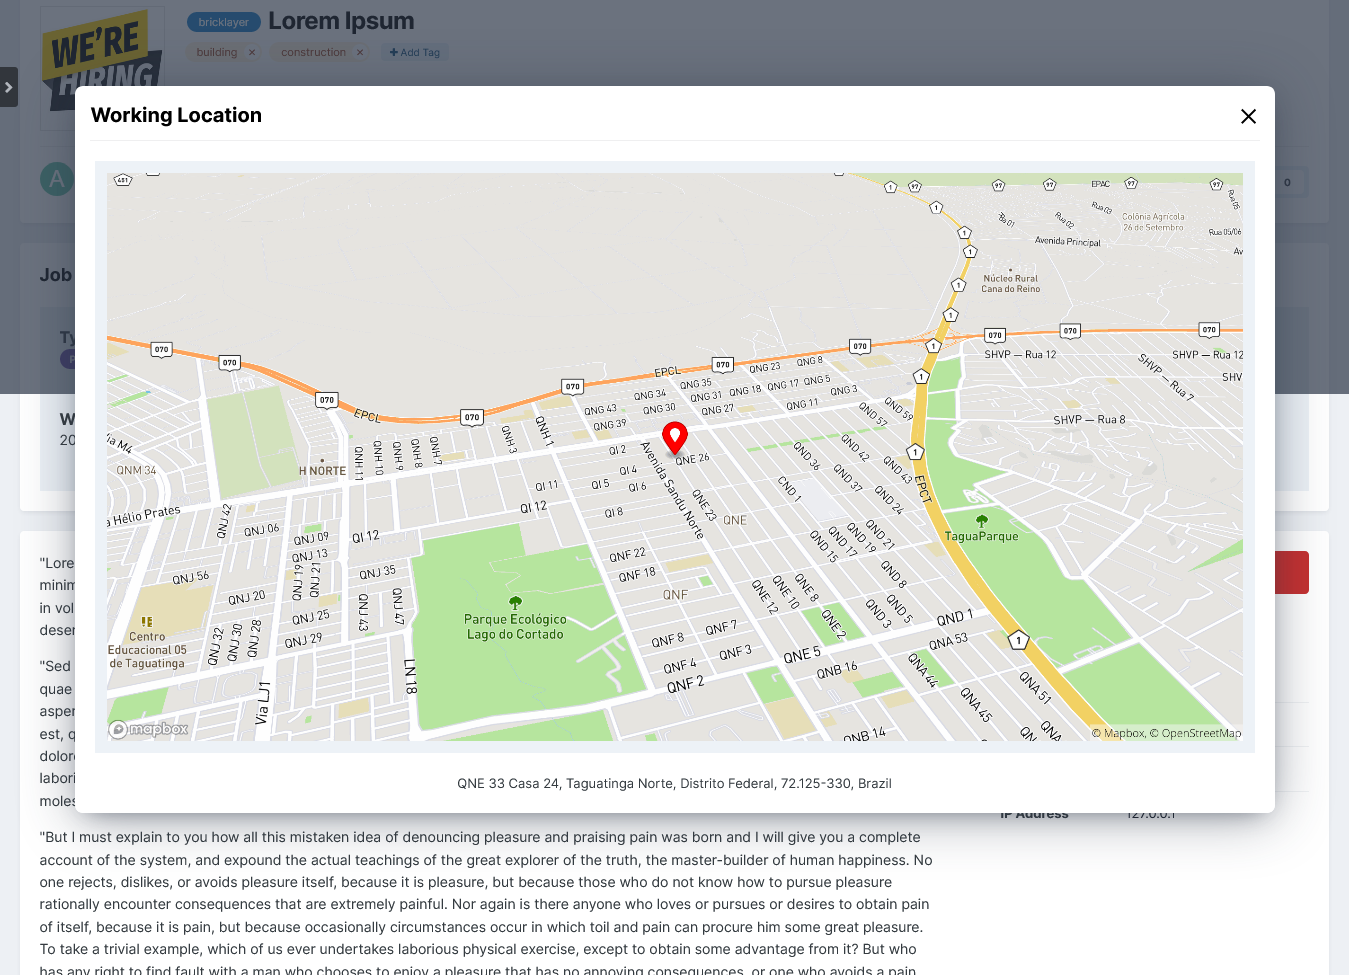This screenshot has height=975, width=1349.
Task: Click the bricklayer badge
Action: click(223, 22)
